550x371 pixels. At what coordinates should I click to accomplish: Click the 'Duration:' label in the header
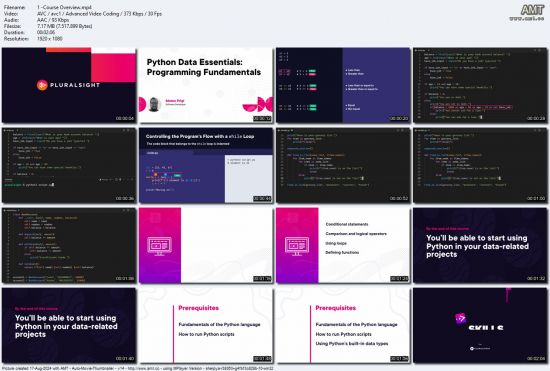coord(14,32)
